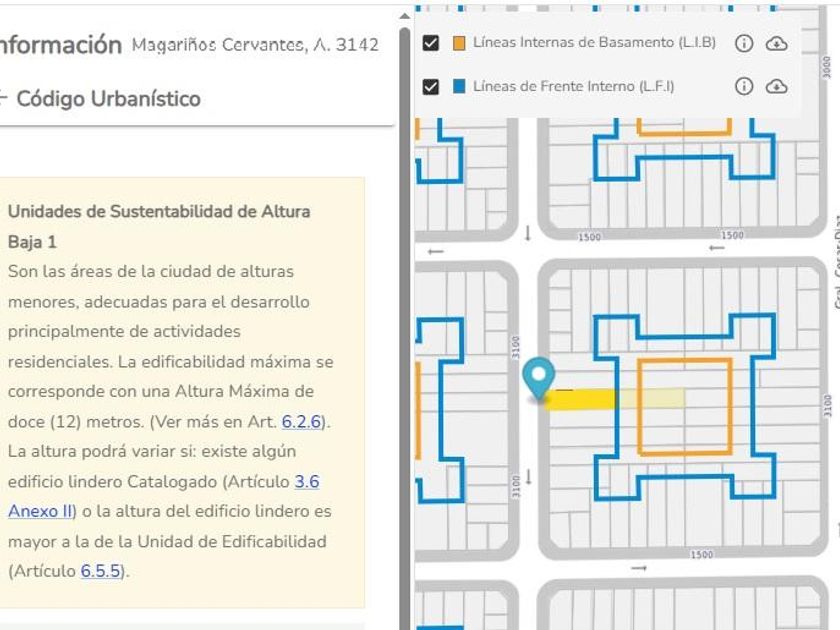
Task: Click the Líneas de Frente Interno (L.F.I) label
Action: click(x=573, y=86)
